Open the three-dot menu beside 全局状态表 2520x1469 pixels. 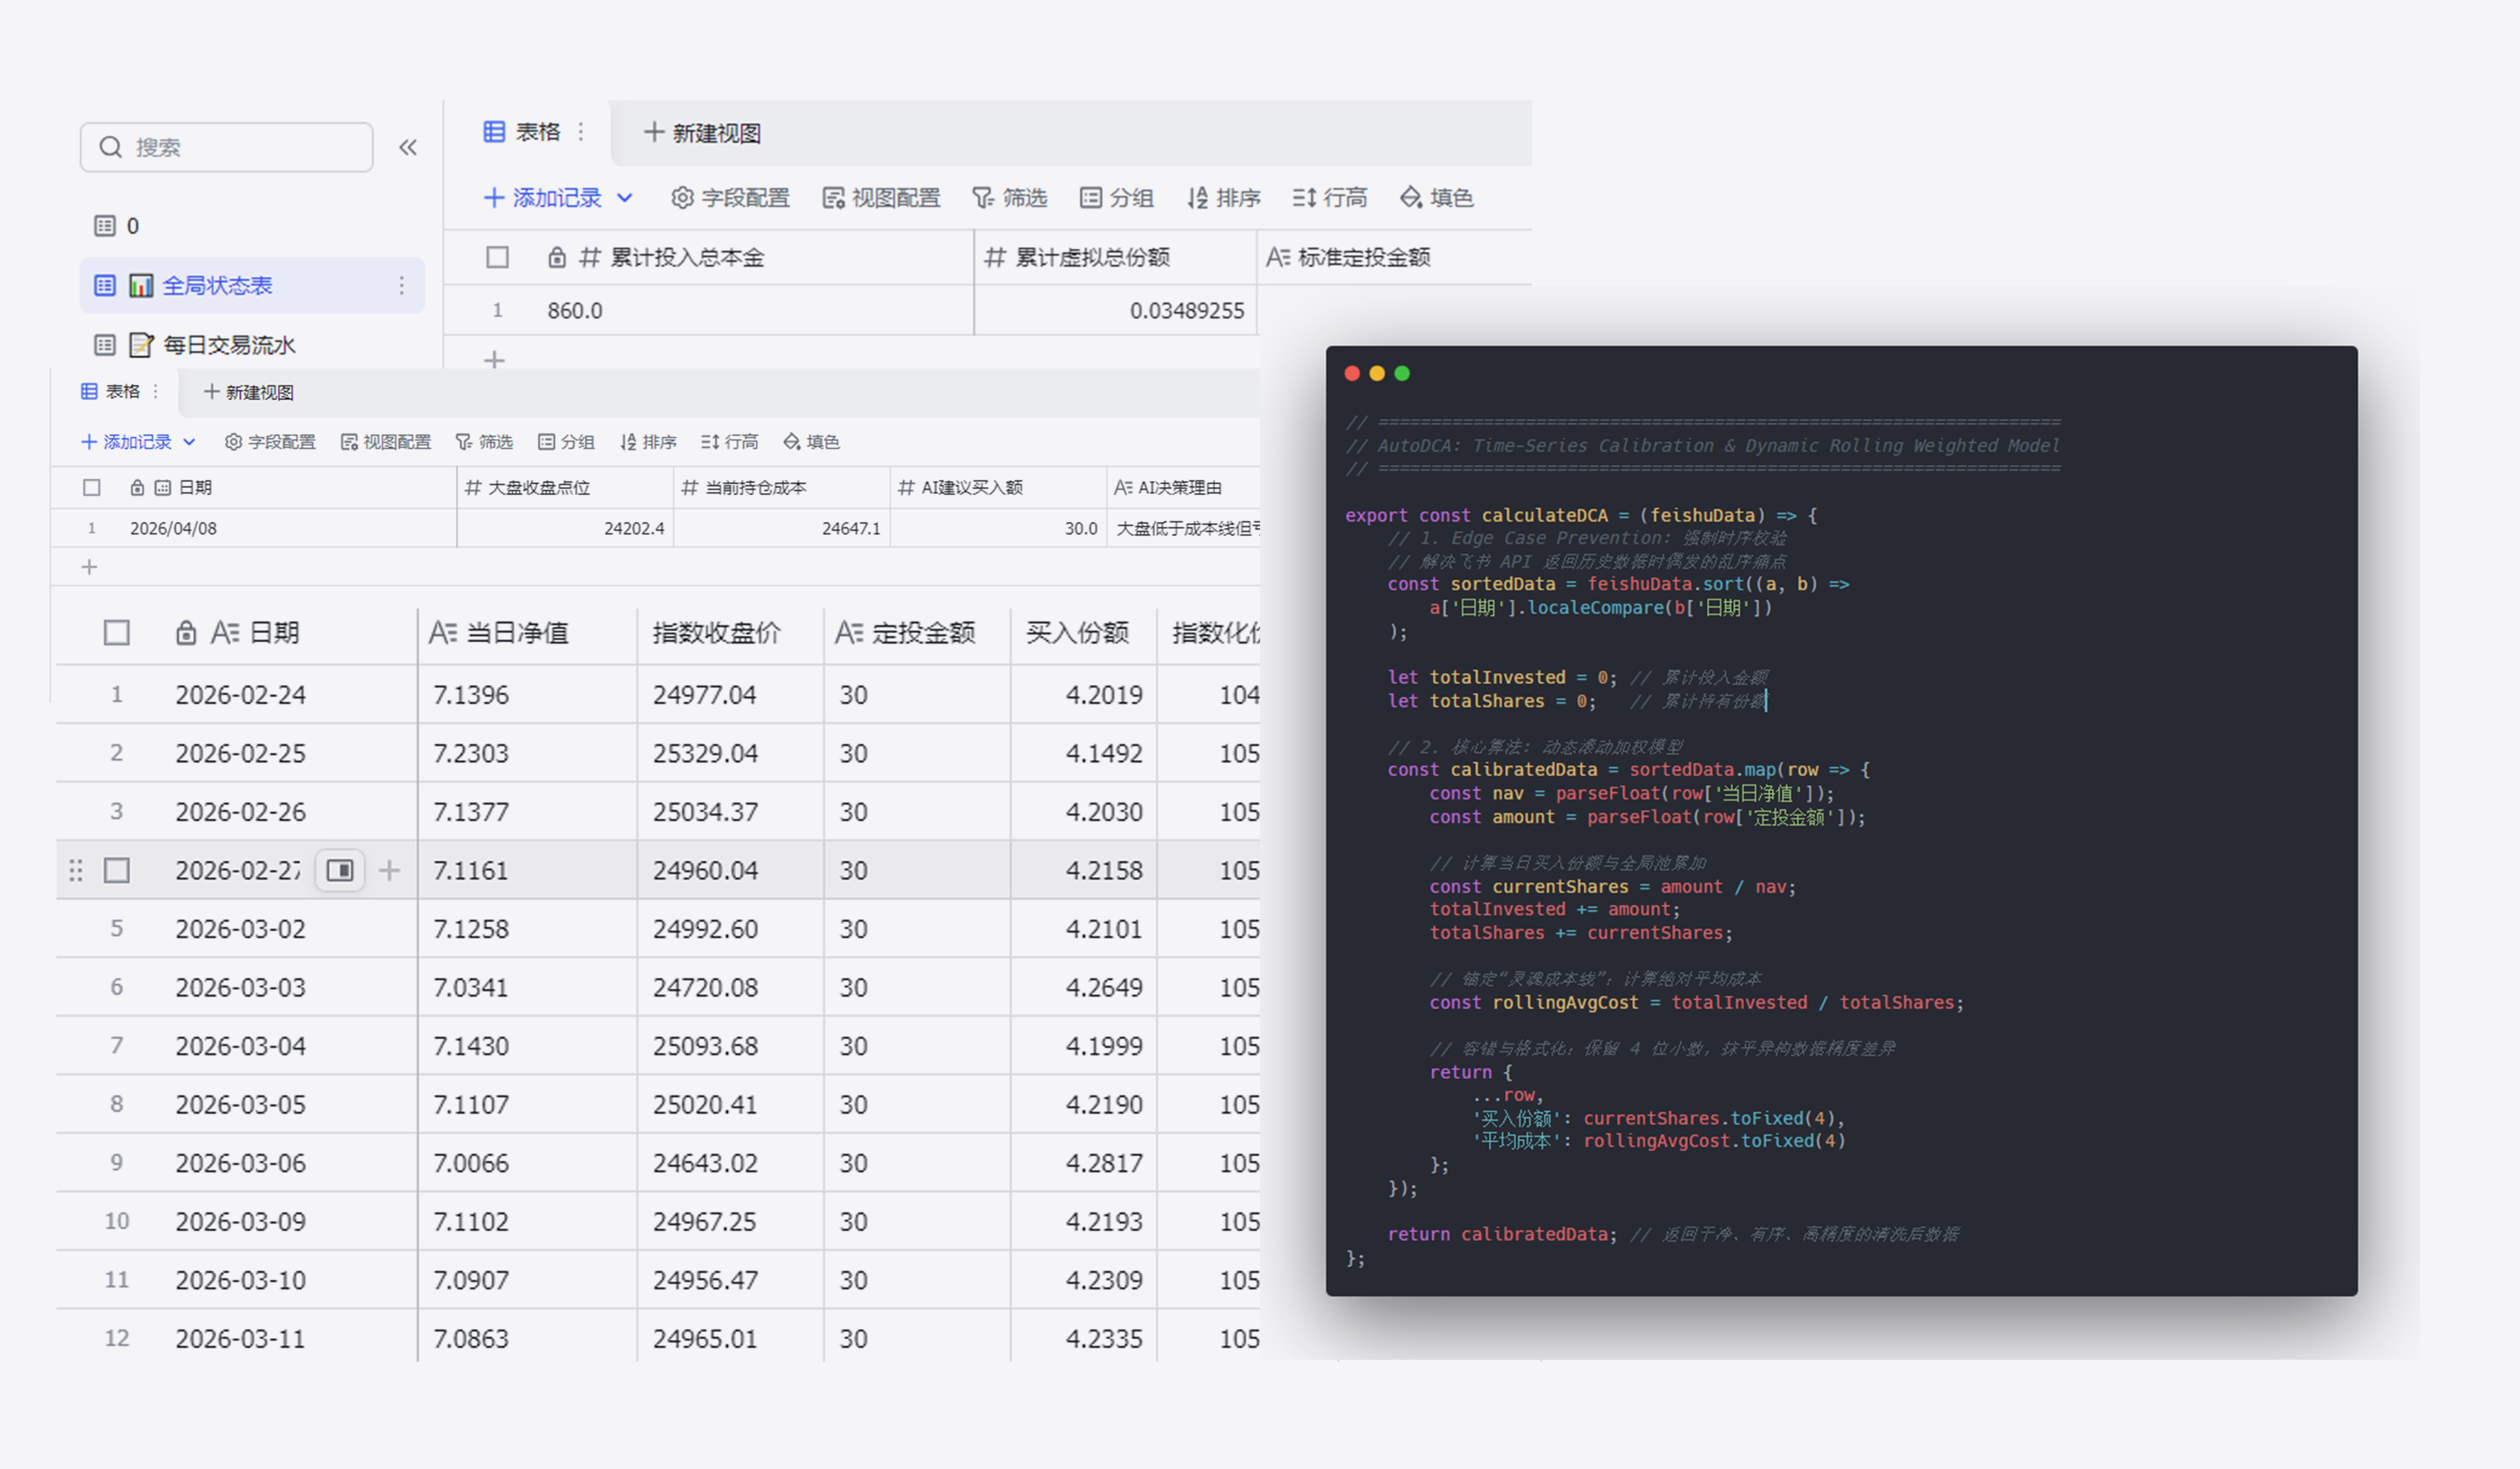(x=401, y=286)
